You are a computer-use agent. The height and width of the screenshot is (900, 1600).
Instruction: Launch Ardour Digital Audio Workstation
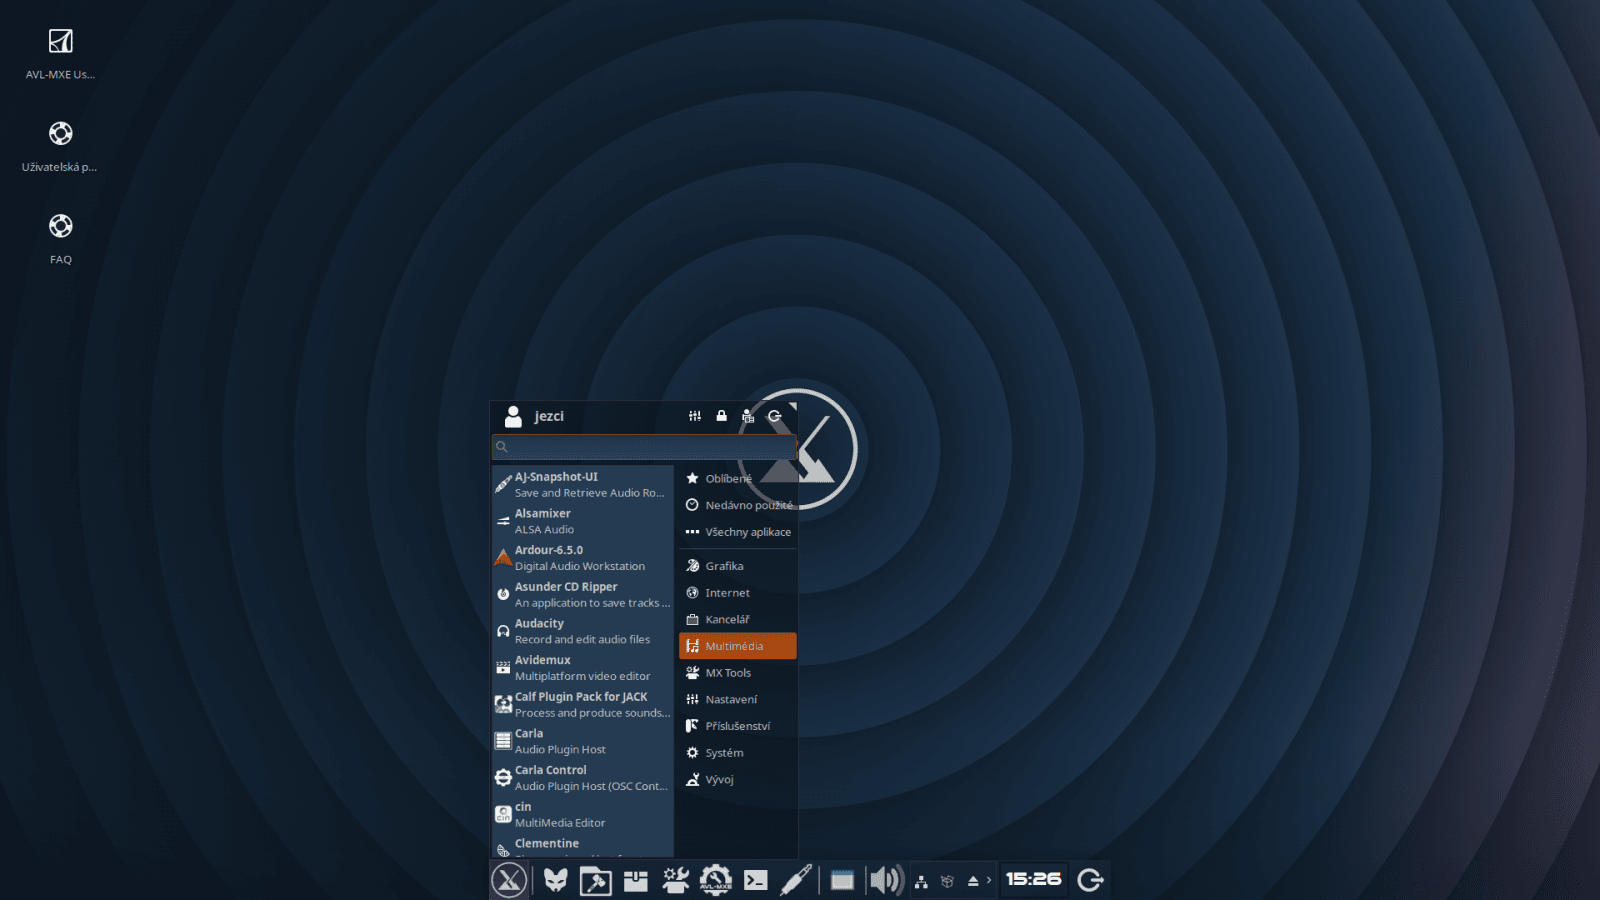pos(580,557)
